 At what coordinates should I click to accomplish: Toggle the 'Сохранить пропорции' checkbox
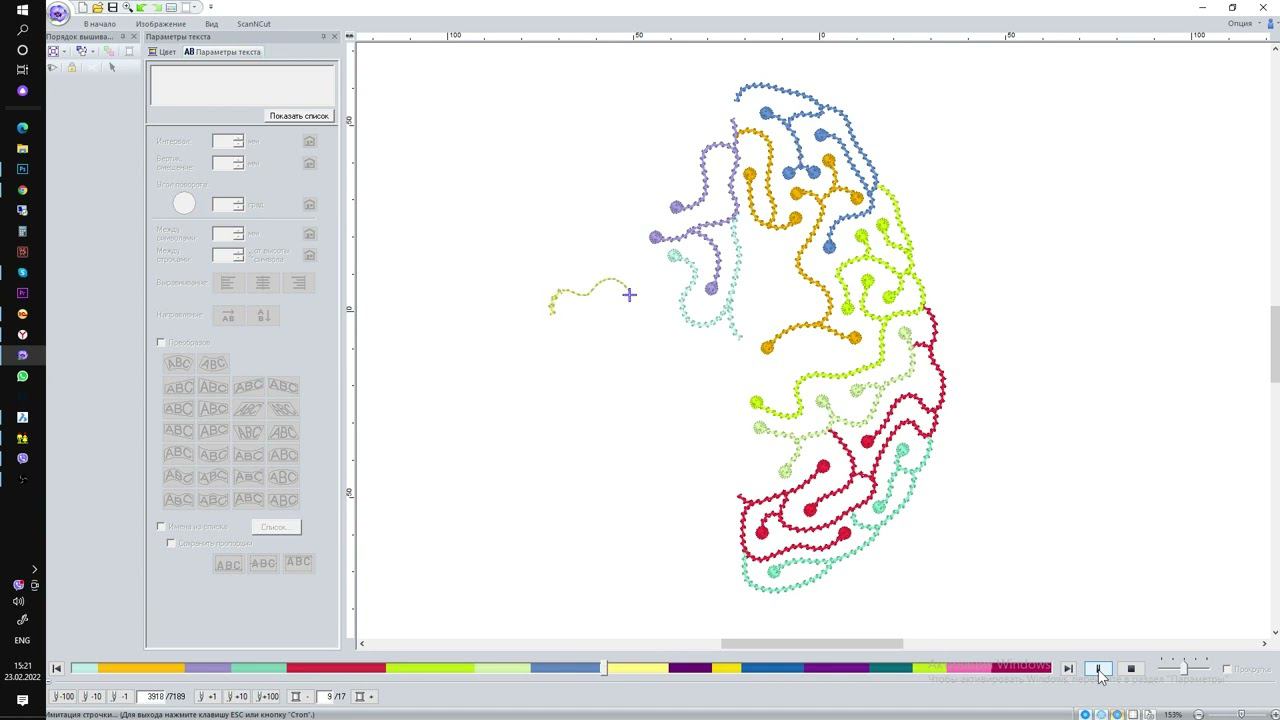[171, 543]
